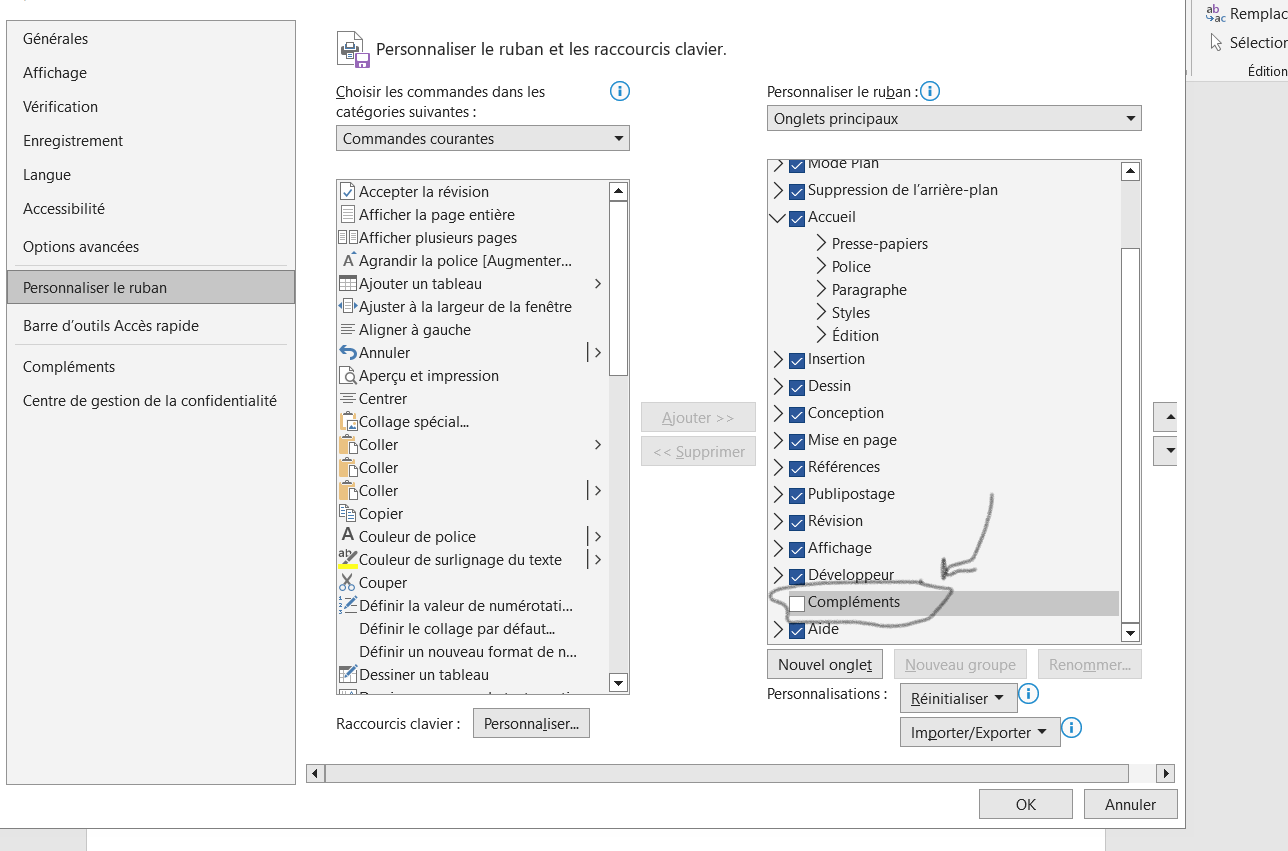Click the Couper scissors icon
Viewport: 1288px width, 851px height.
point(348,582)
